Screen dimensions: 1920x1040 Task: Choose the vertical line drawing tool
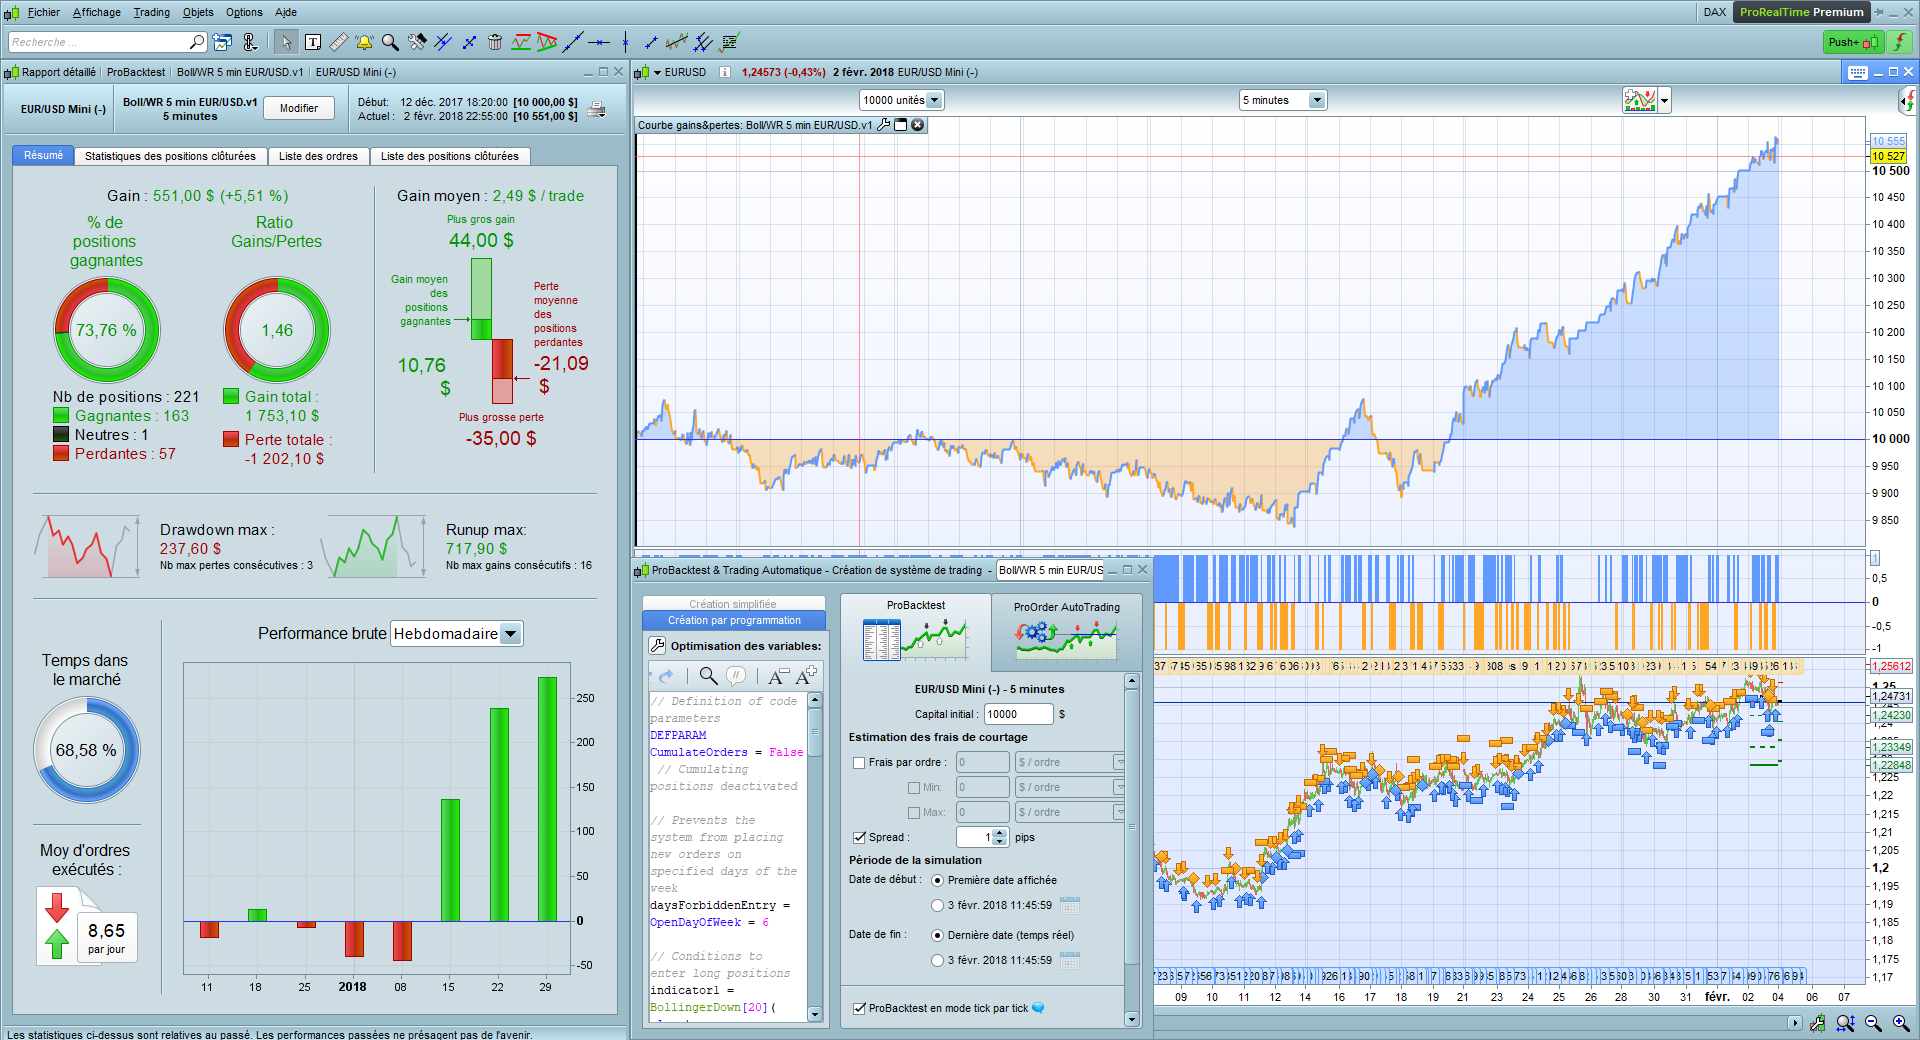625,42
